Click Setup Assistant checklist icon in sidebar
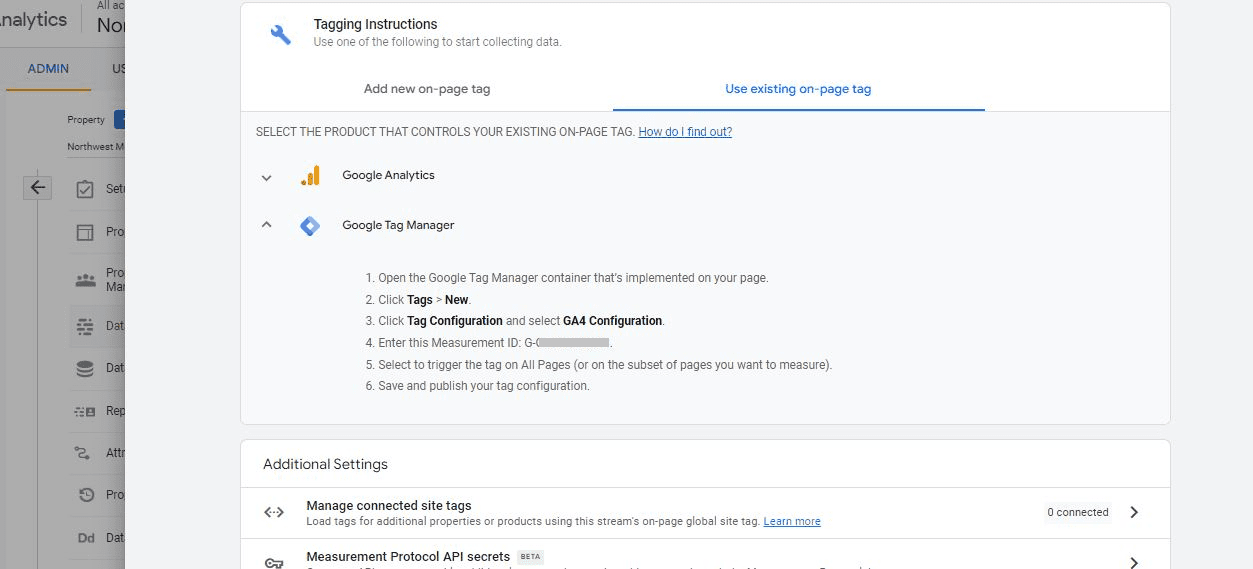This screenshot has width=1253, height=569. (86, 189)
